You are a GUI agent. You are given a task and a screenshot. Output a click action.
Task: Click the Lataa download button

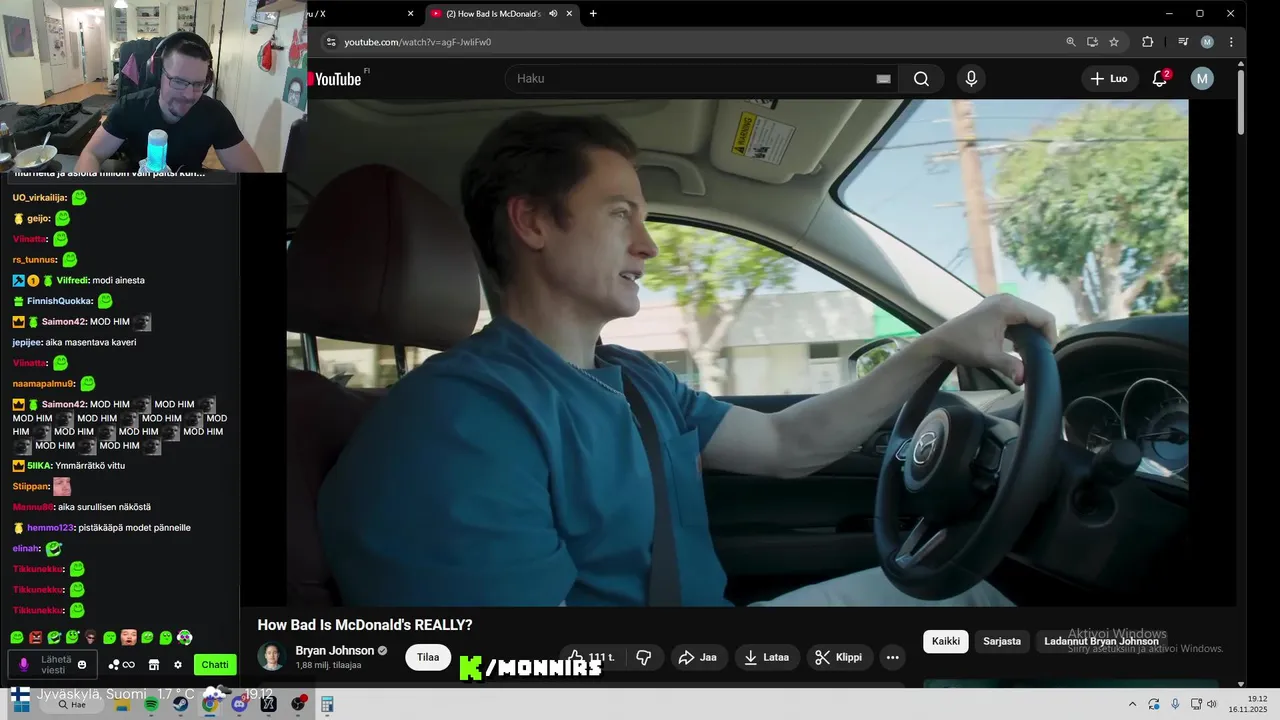[767, 657]
